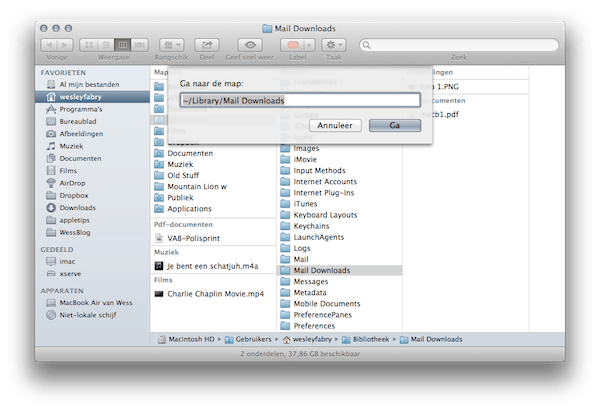The width and height of the screenshot is (600, 410).
Task: Select LaunchAgents folder
Action: 339,237
